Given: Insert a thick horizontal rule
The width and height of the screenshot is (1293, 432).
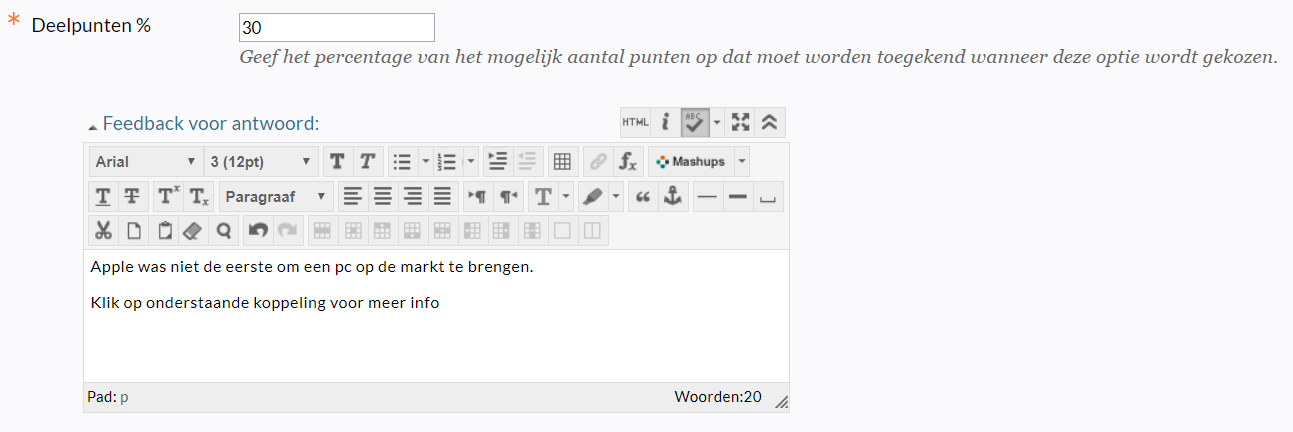Looking at the screenshot, I should pyautogui.click(x=738, y=196).
